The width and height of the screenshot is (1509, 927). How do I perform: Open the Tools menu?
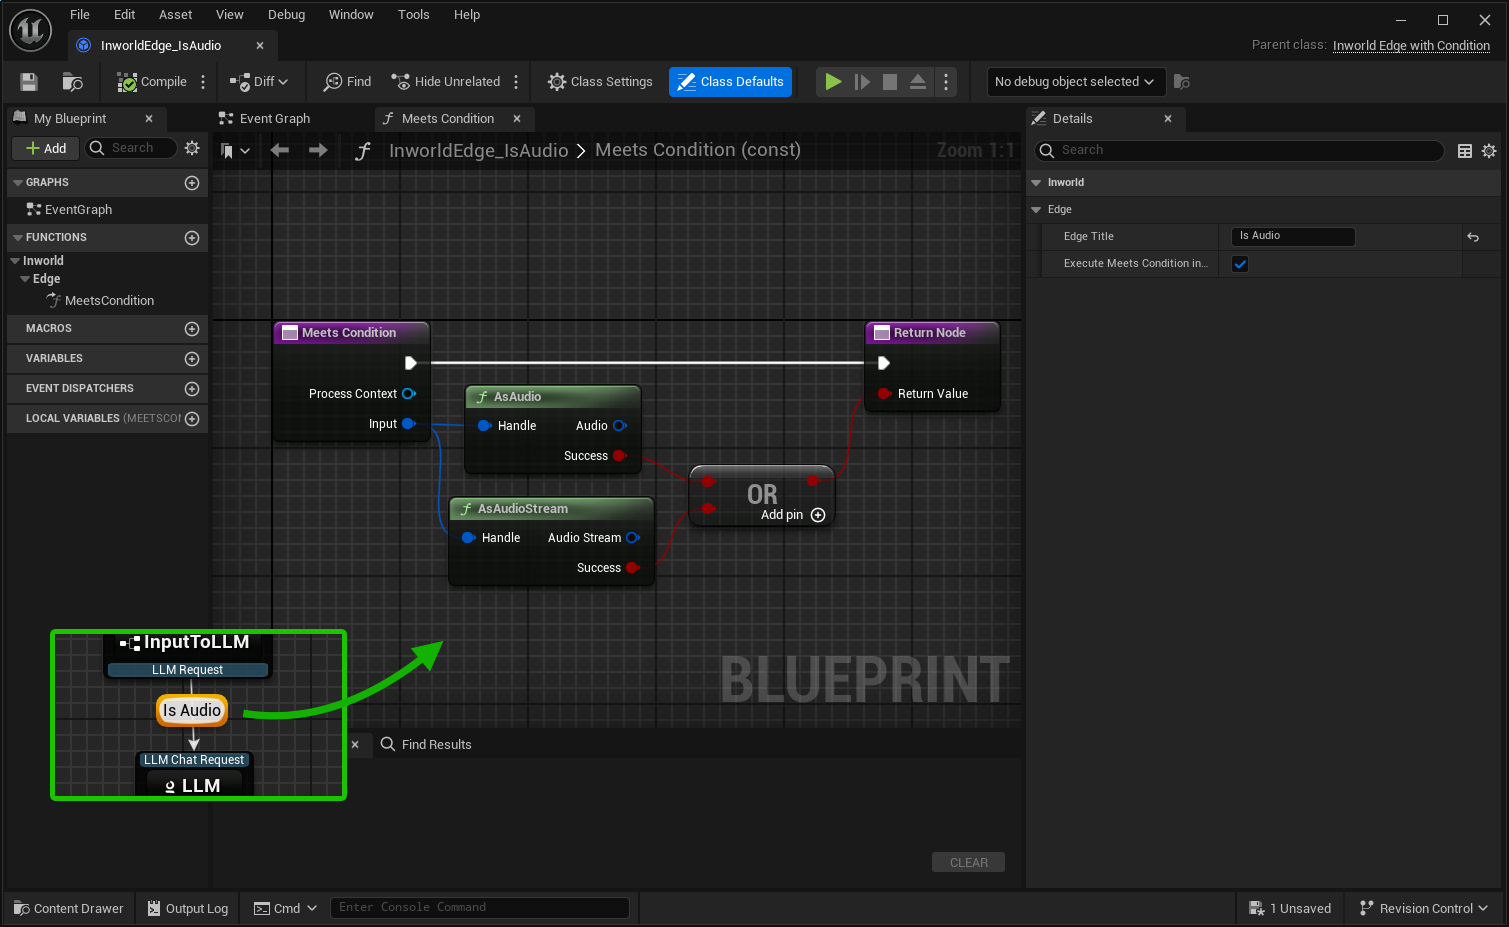pyautogui.click(x=414, y=15)
